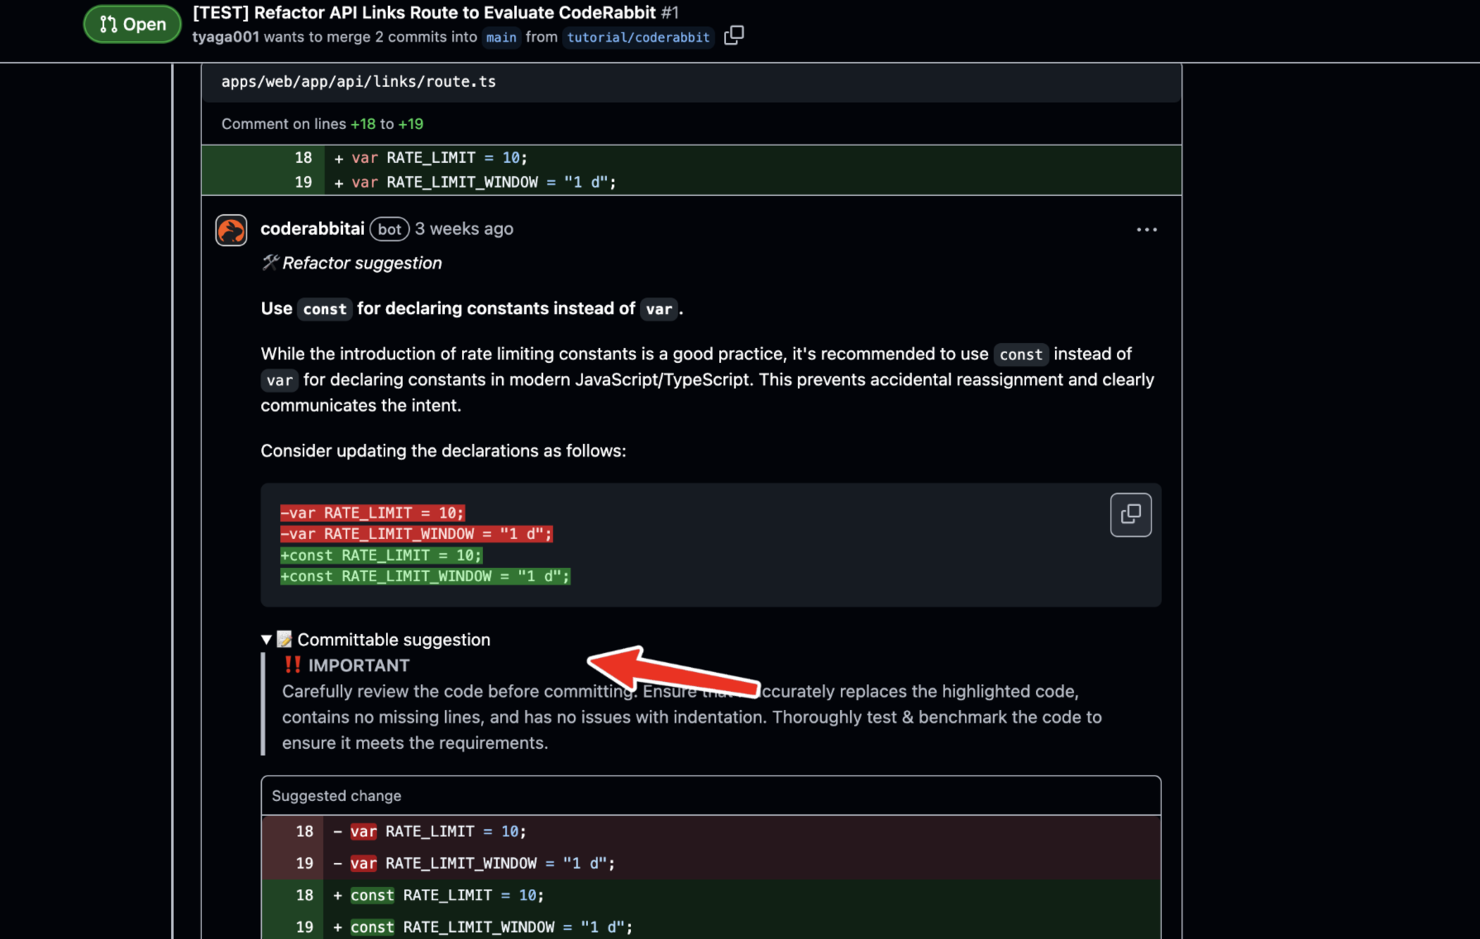Image resolution: width=1480 pixels, height=939 pixels.
Task: Click the red exclamation icon near IMPORTANT
Action: (292, 664)
